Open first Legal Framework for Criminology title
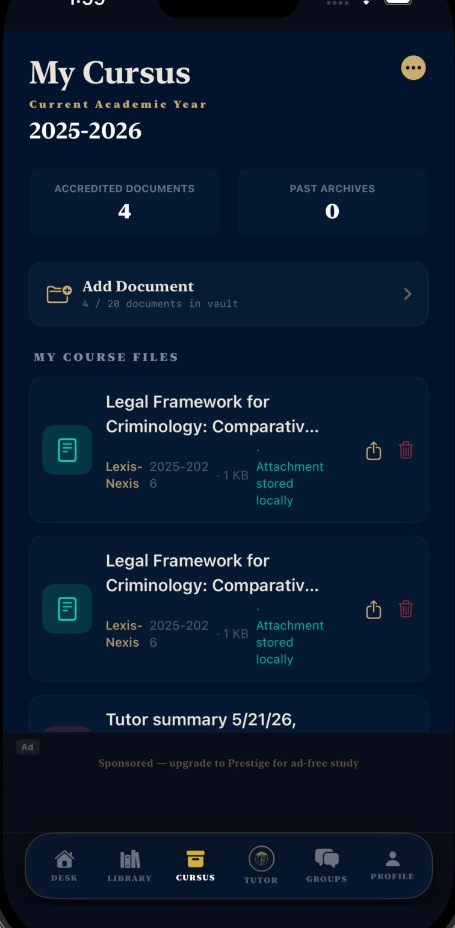 pos(212,414)
